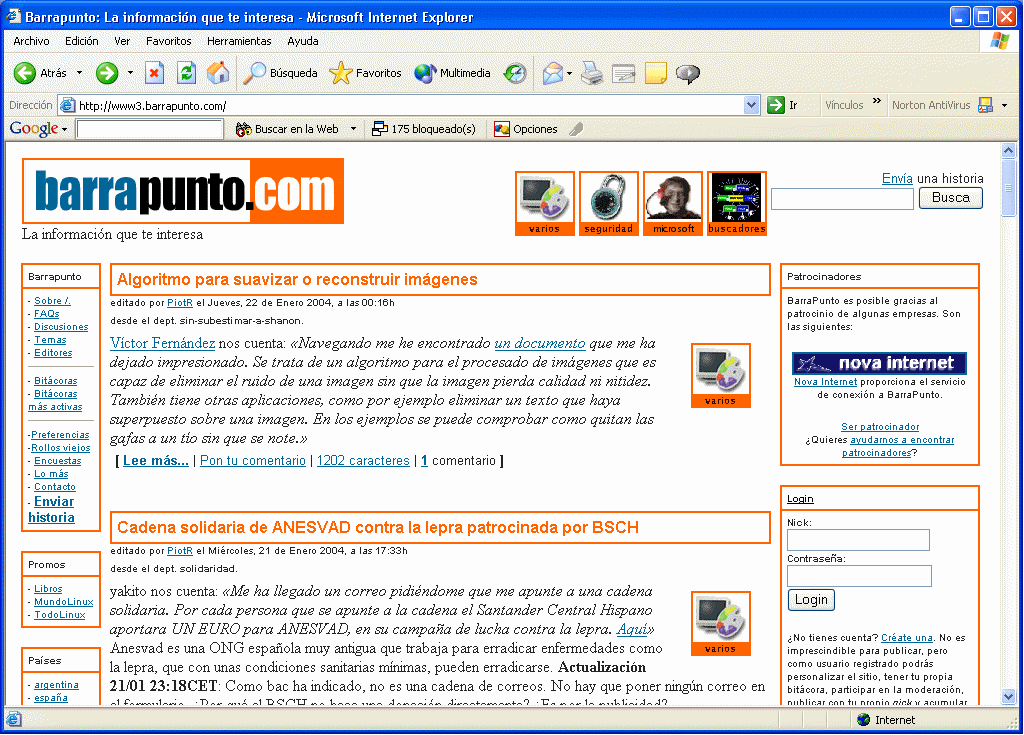Open the History toolbar icon
1024x735 pixels.
[515, 73]
